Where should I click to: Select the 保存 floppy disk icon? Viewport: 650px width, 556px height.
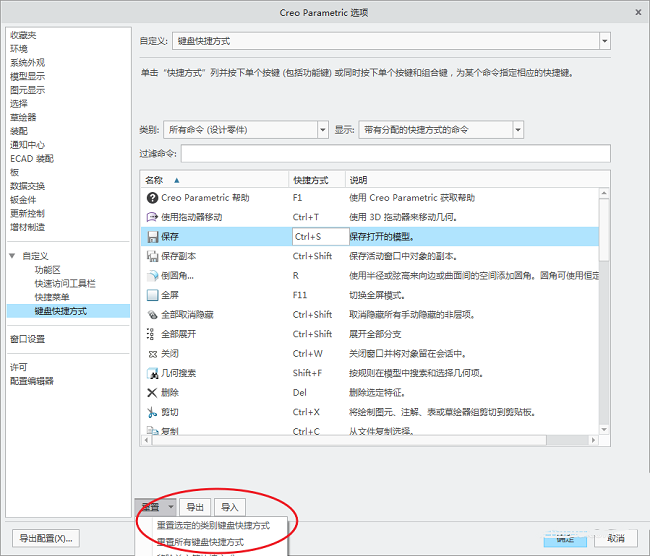(152, 237)
